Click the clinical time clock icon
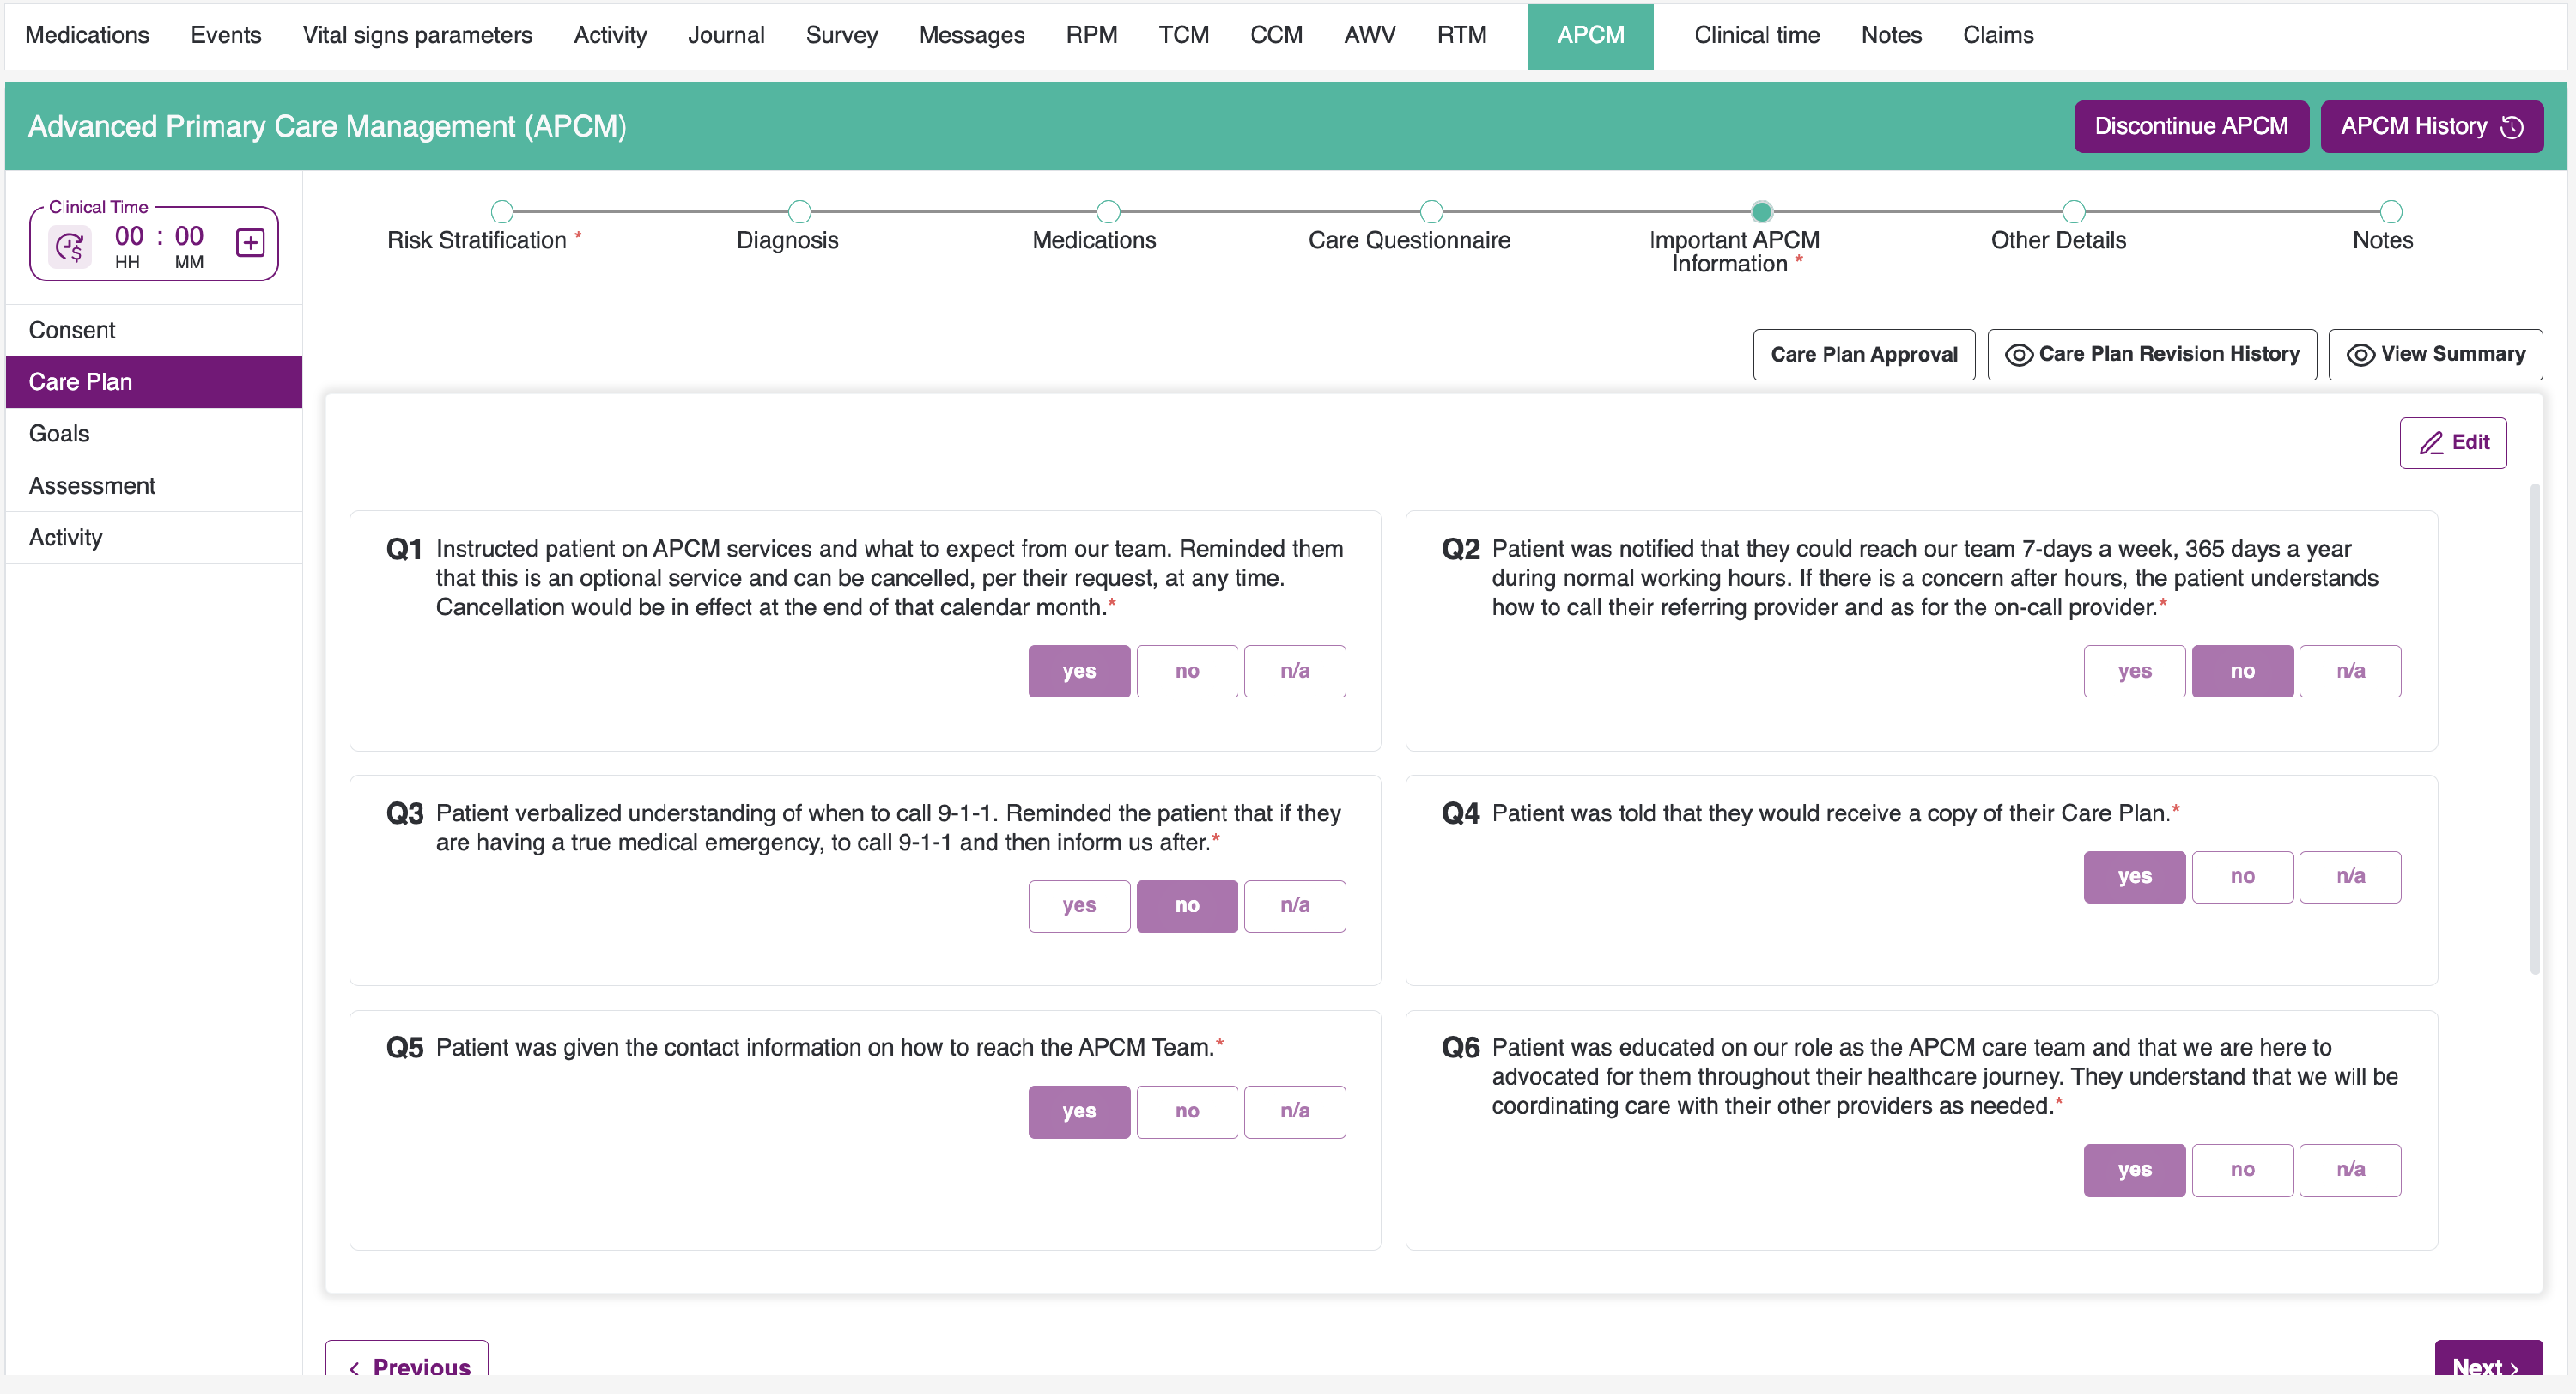 [x=70, y=246]
